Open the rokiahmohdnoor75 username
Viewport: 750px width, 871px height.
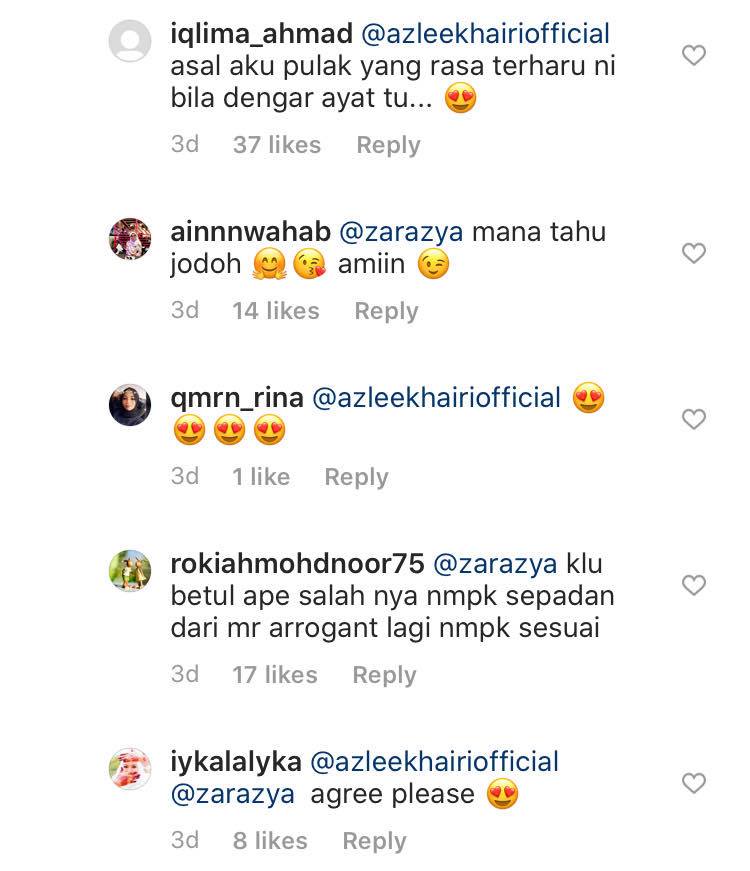pos(297,564)
